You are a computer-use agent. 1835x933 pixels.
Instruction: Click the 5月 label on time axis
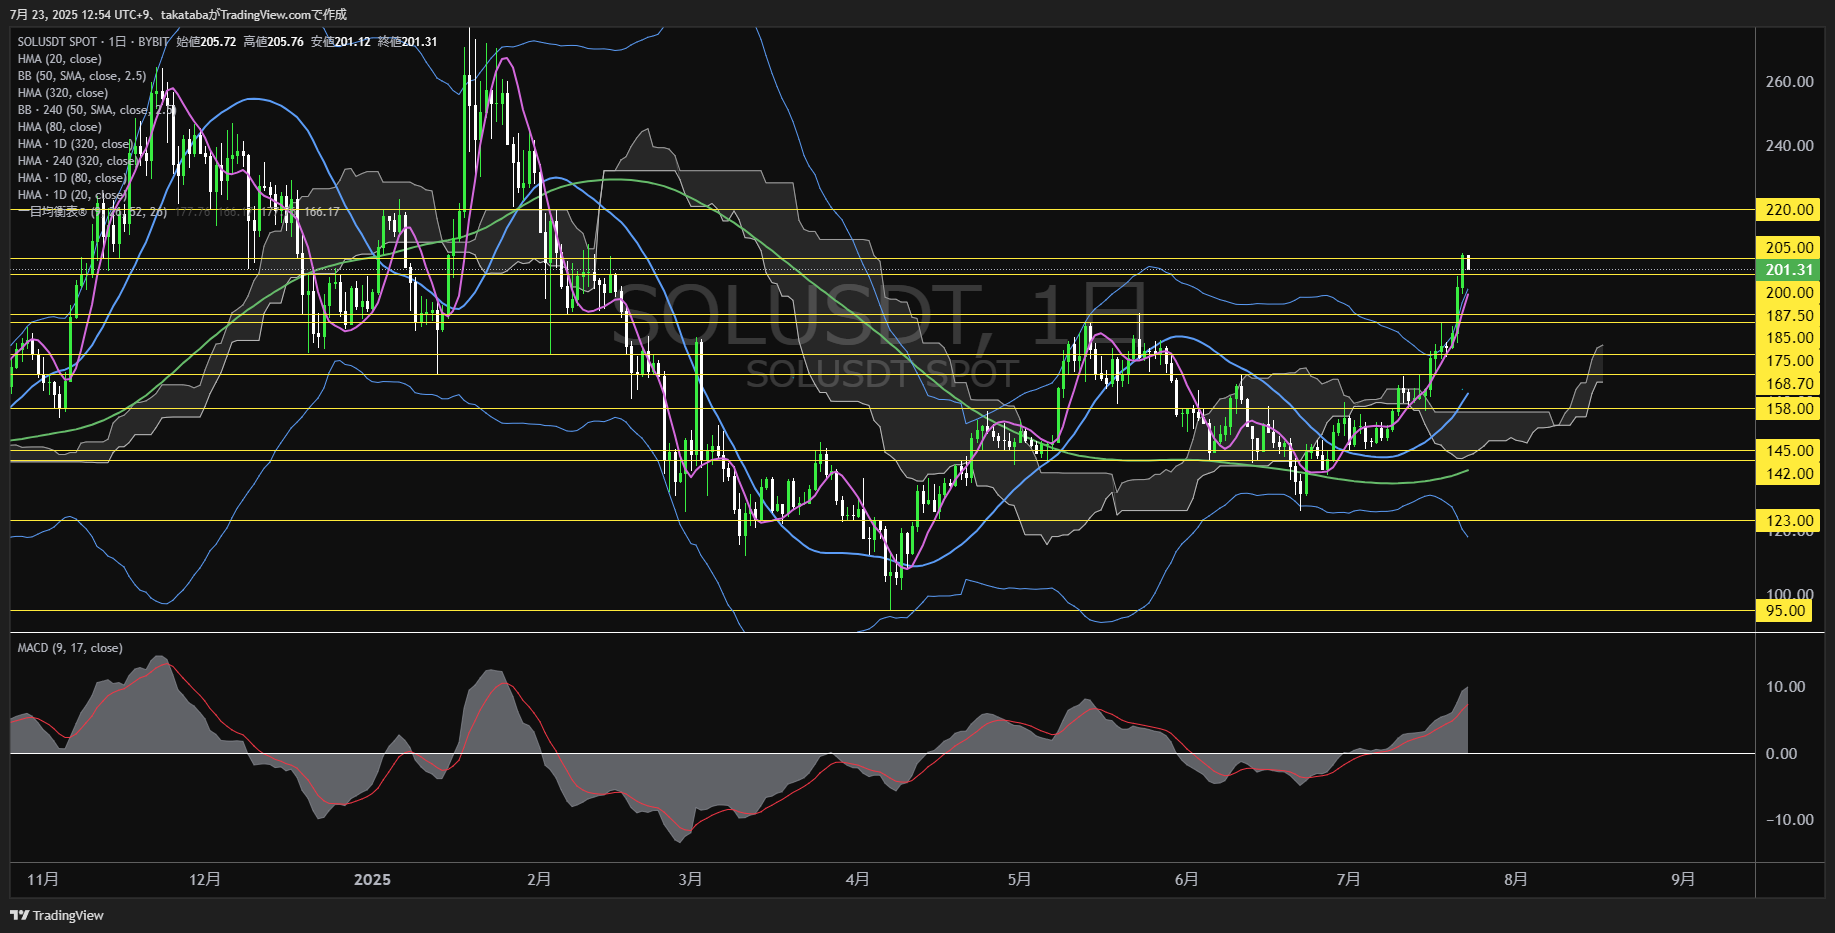[x=1019, y=879]
